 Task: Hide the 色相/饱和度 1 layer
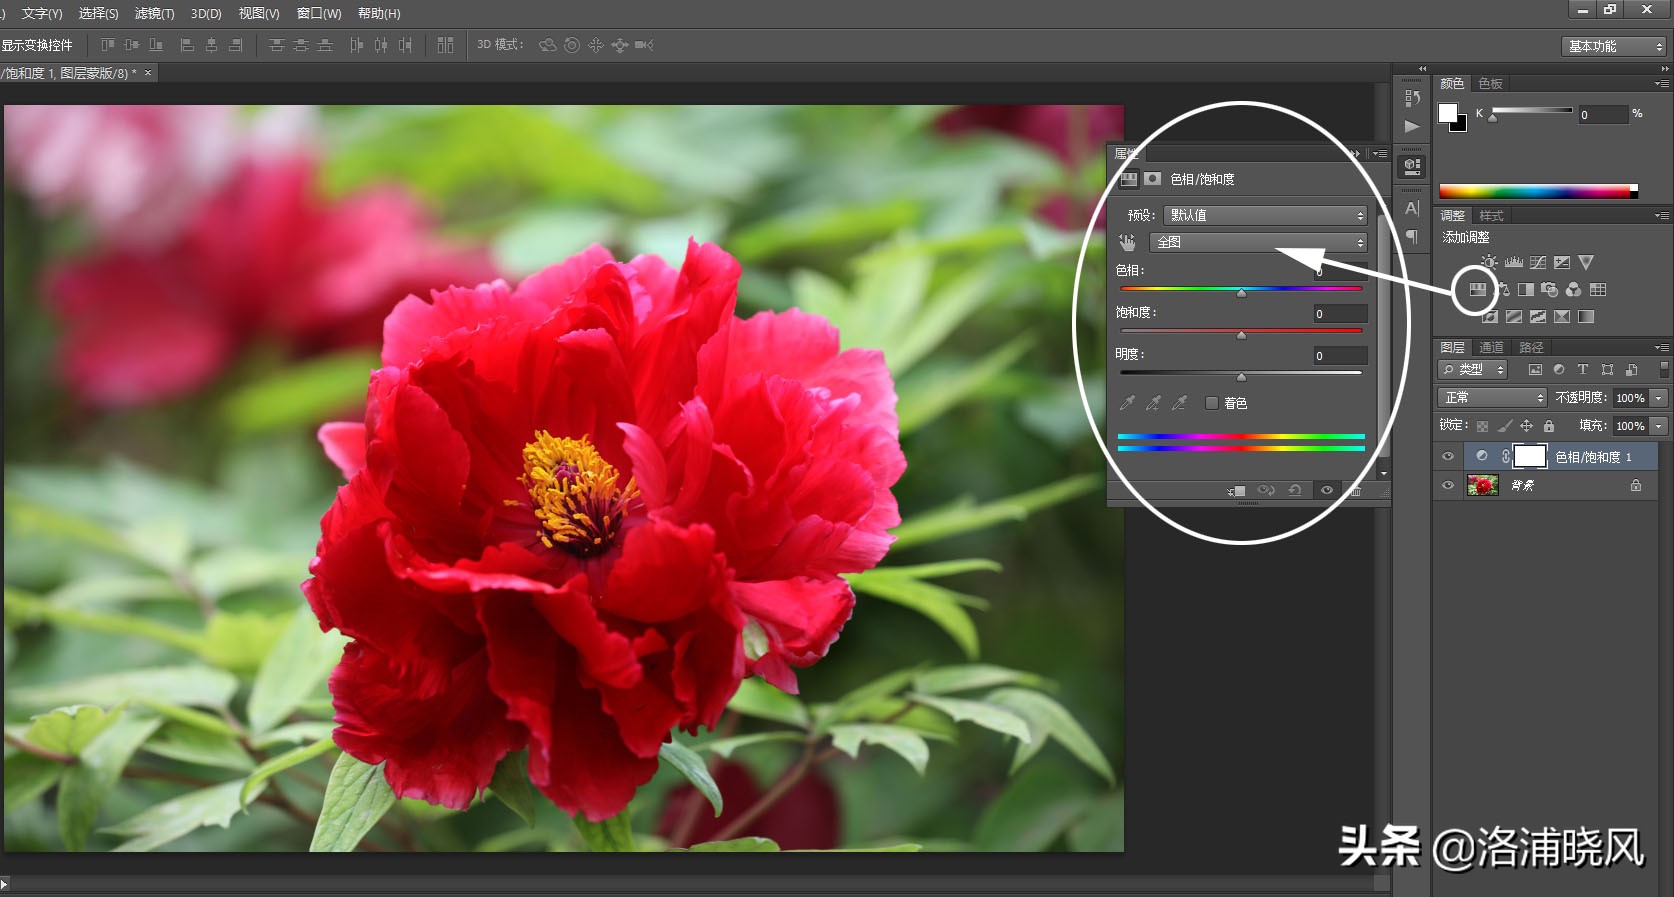[x=1447, y=457]
